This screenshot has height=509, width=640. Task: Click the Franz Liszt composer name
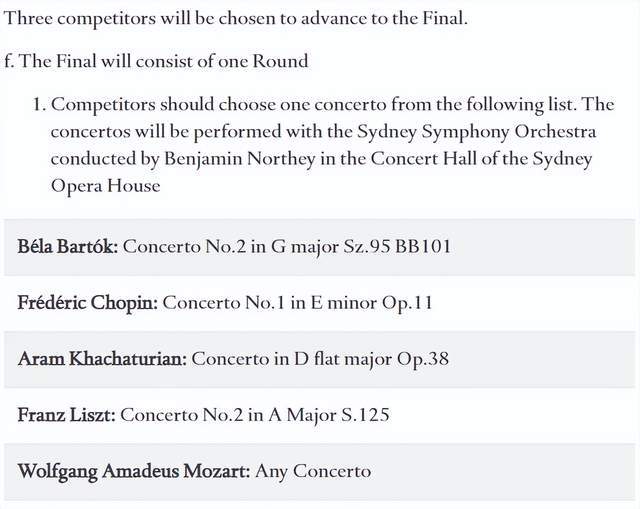pos(67,415)
